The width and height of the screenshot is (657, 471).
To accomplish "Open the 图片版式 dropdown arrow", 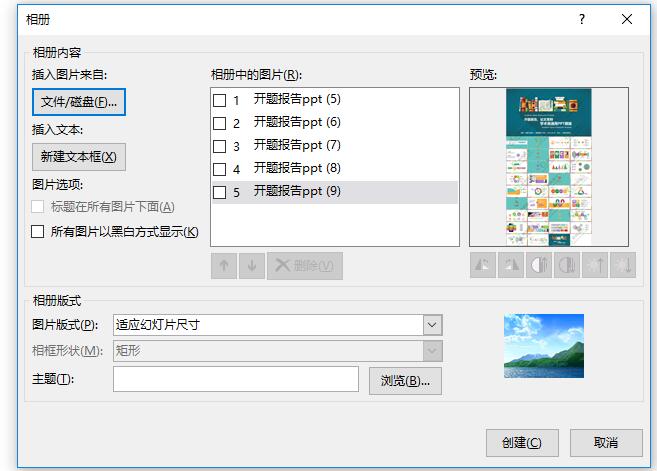I will coord(432,325).
